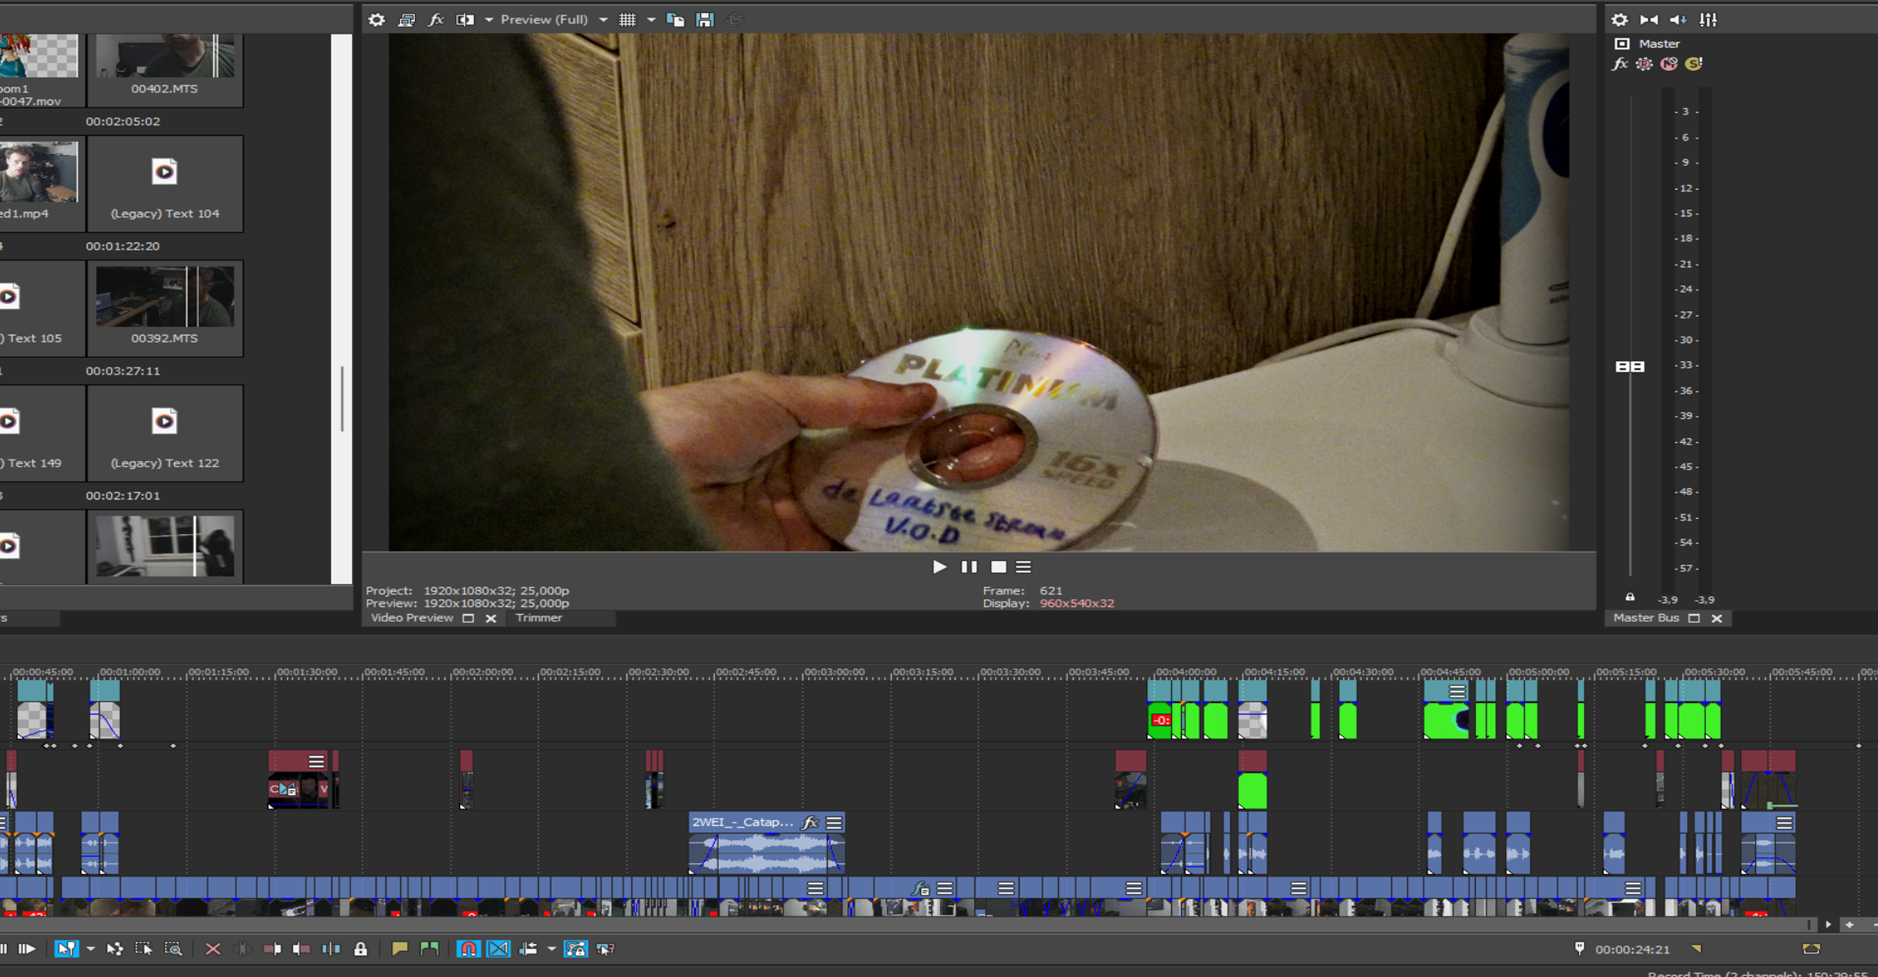Close the Master Bus panel

tap(1717, 619)
